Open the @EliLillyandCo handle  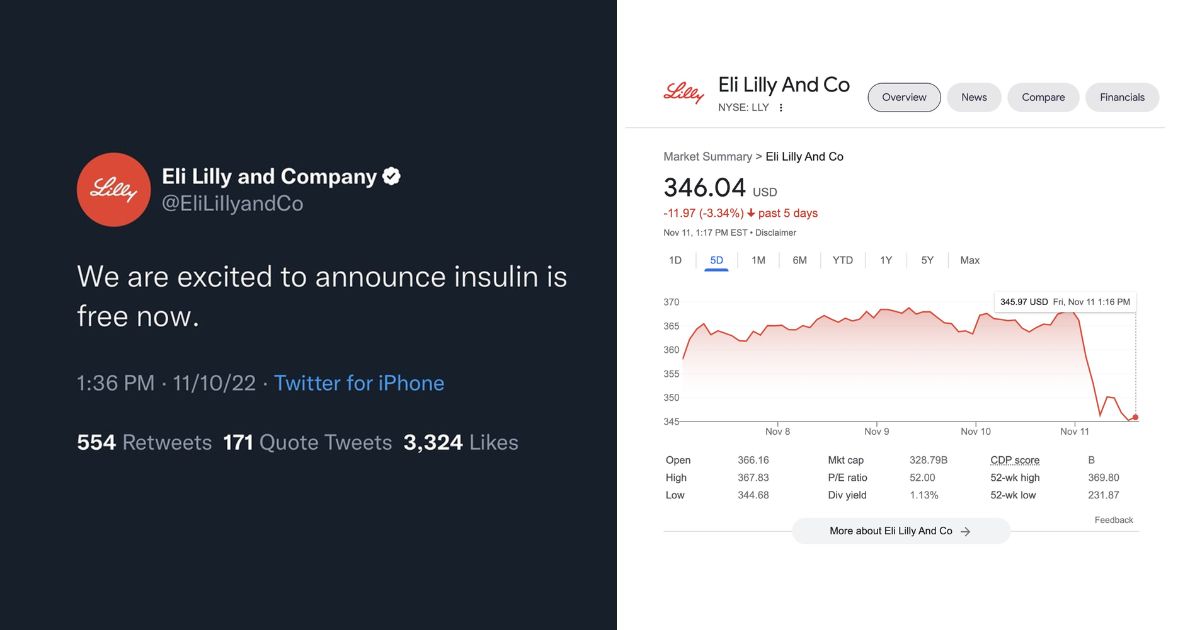click(x=232, y=204)
